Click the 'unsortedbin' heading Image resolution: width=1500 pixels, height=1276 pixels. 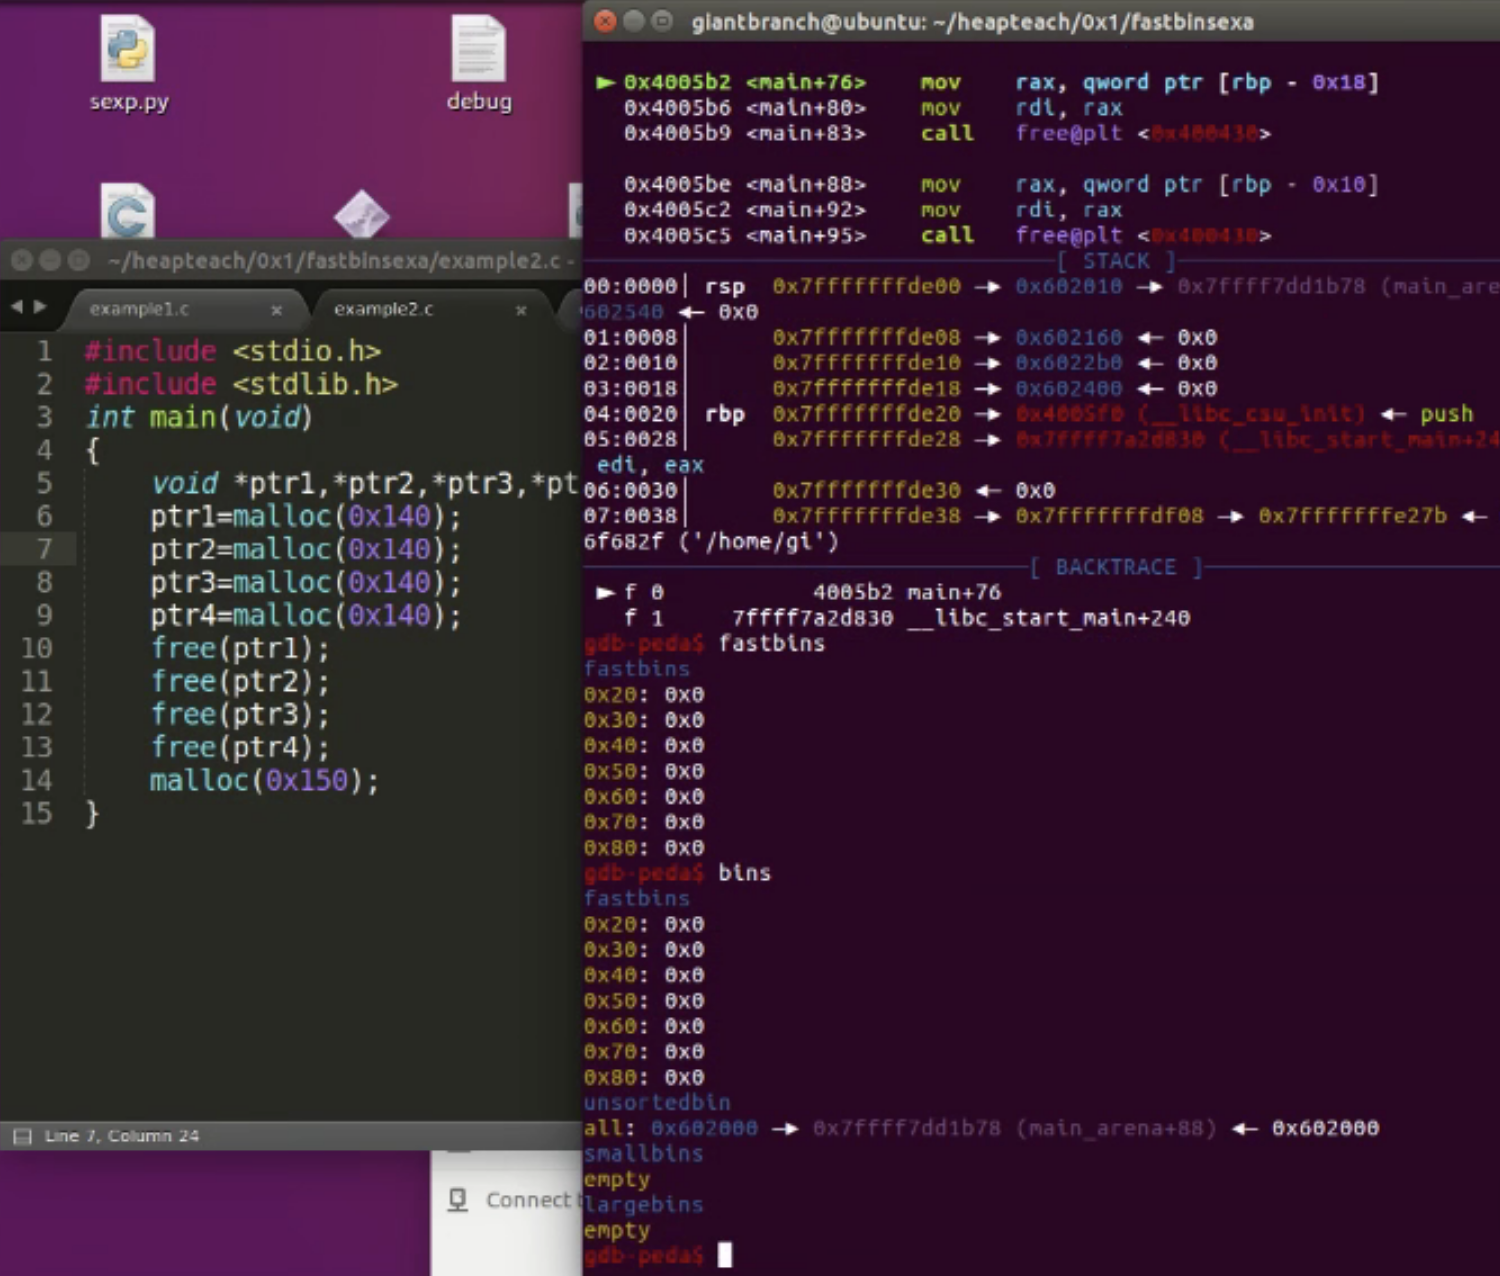tap(657, 1103)
